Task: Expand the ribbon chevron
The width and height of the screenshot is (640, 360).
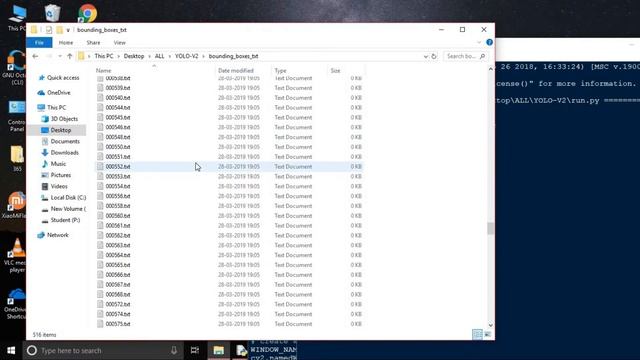Action: coord(479,42)
